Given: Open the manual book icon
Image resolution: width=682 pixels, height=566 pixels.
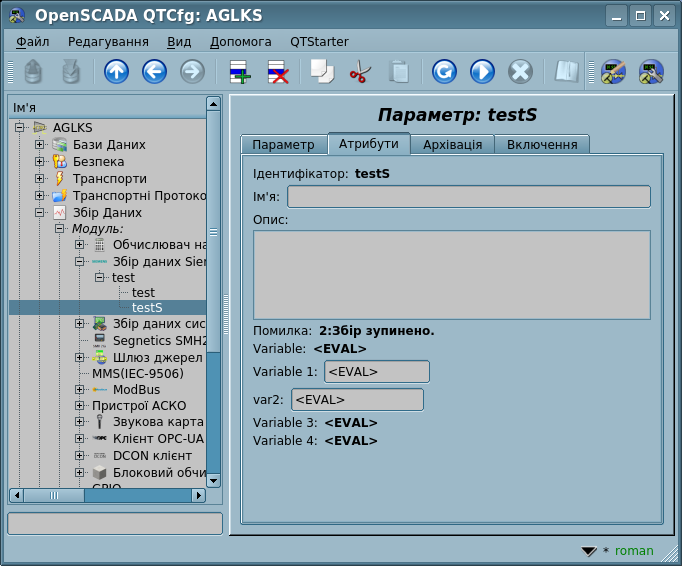Looking at the screenshot, I should [567, 71].
